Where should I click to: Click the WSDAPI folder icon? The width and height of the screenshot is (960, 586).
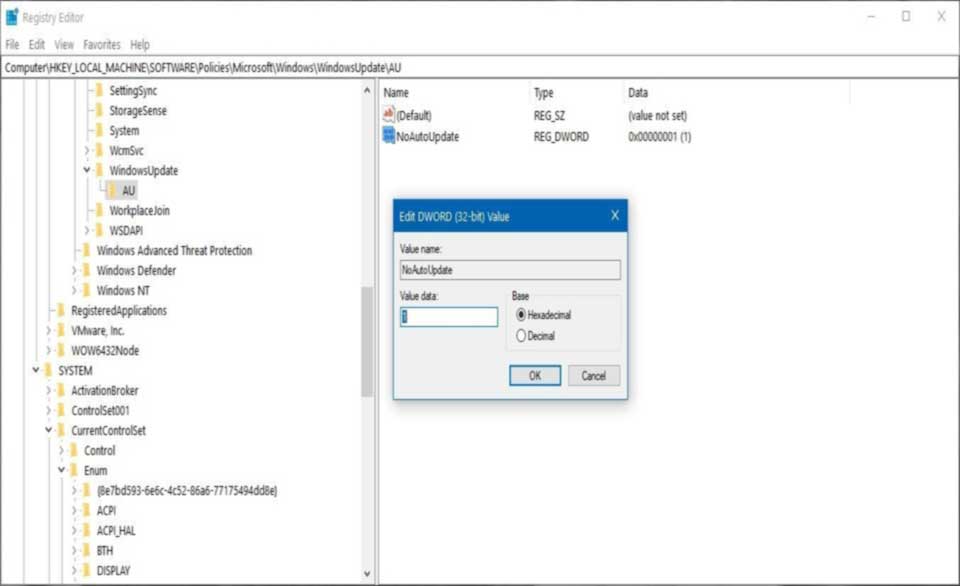[x=99, y=230]
